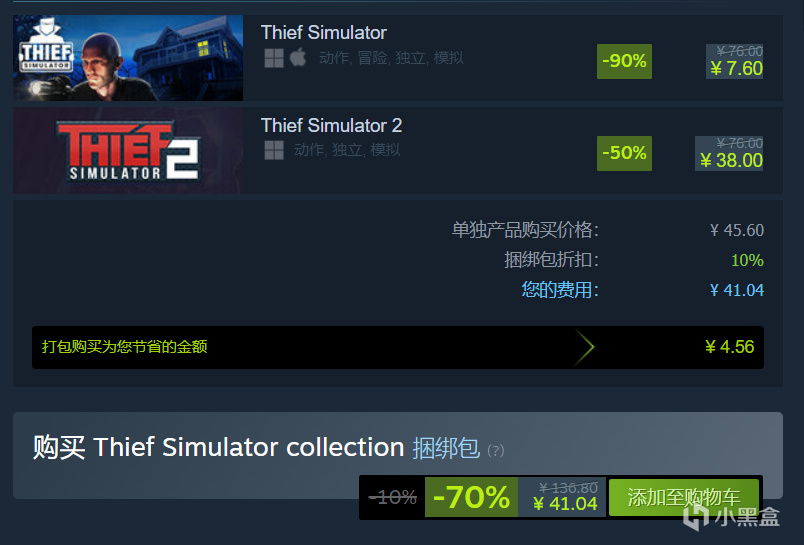Image resolution: width=804 pixels, height=545 pixels.
Task: Click the ¥ 41.04 bundle price box
Action: pos(562,497)
